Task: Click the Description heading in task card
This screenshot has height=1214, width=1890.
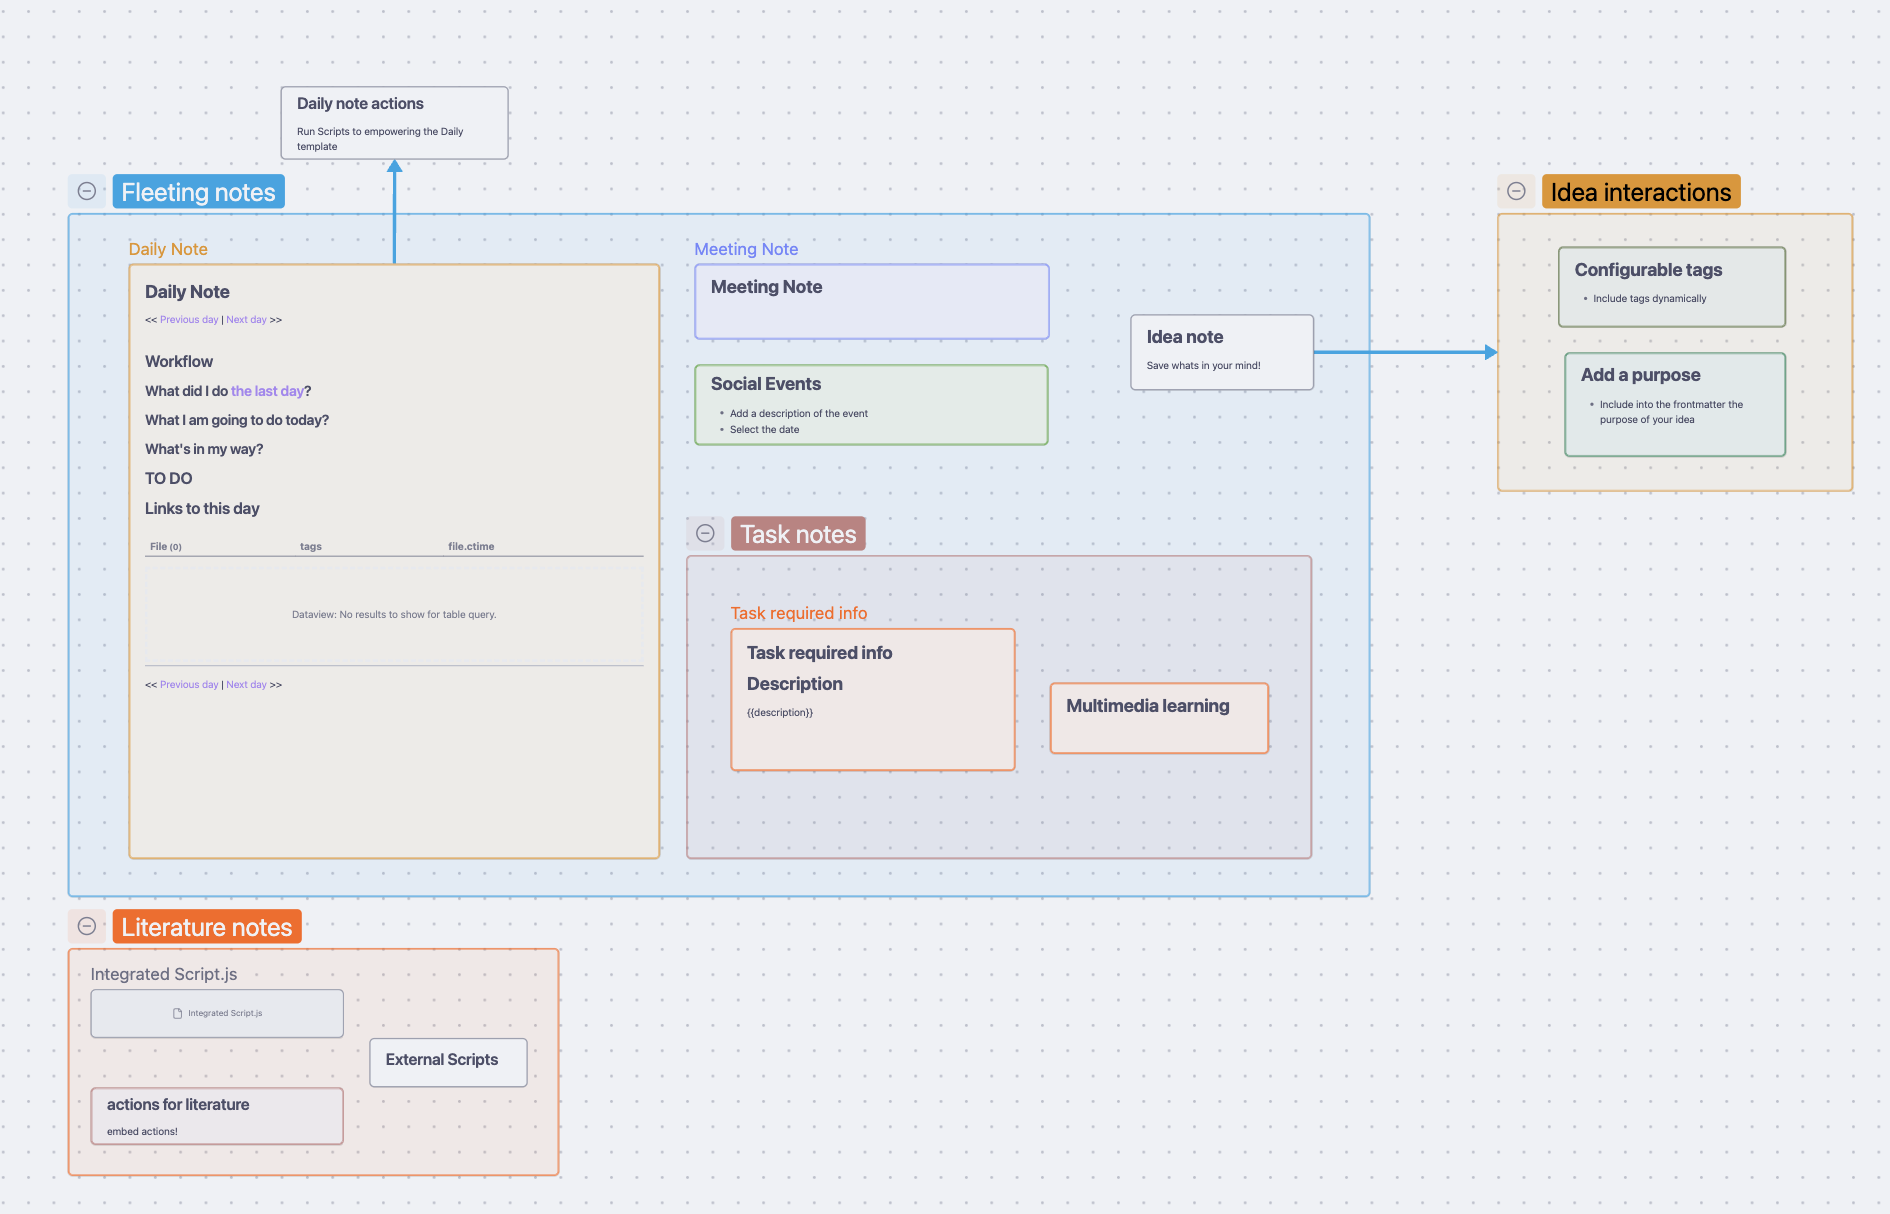Action: click(795, 684)
